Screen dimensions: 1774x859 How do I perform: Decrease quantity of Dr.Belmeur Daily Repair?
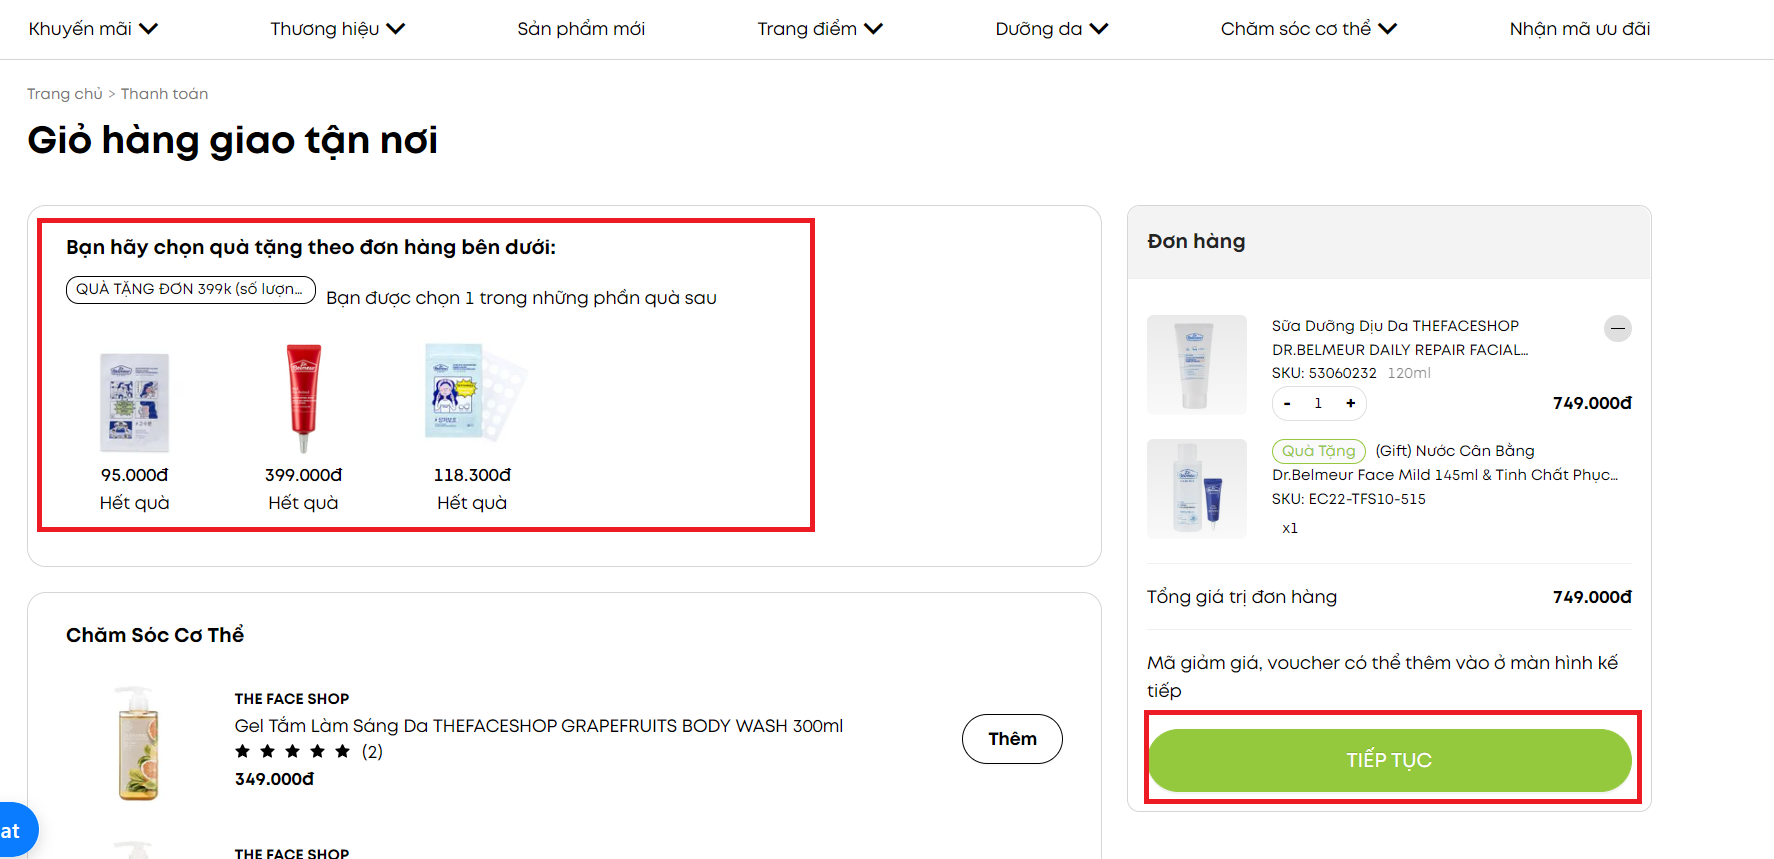click(1287, 403)
